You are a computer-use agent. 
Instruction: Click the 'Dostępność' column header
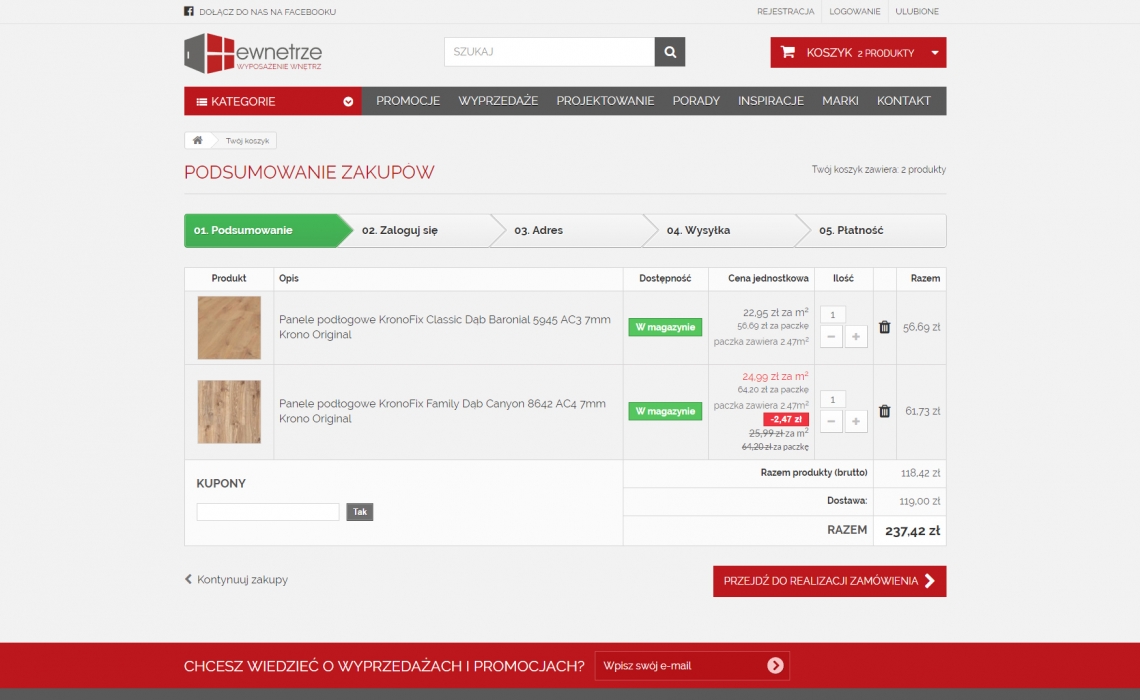[x=665, y=278]
